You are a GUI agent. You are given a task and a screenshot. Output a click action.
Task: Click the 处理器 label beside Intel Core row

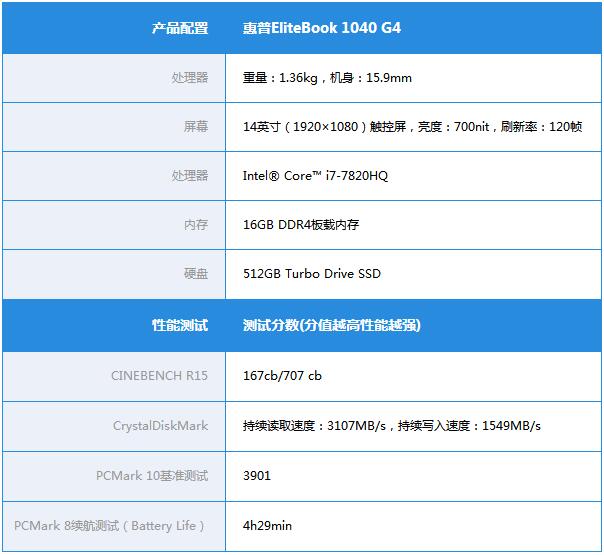(x=190, y=176)
